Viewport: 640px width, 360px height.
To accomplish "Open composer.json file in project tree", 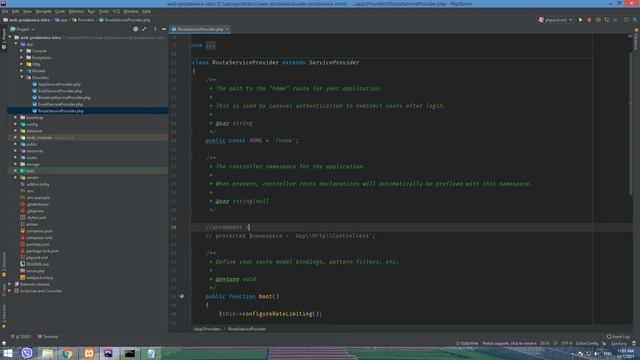I will coord(39,231).
